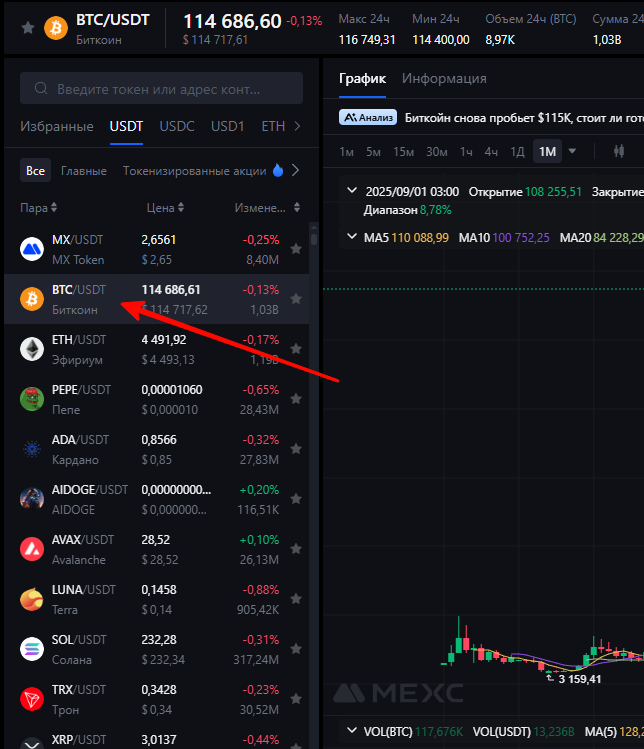Click the search magnifier icon
Screen dimensions: 644x749
41,88
